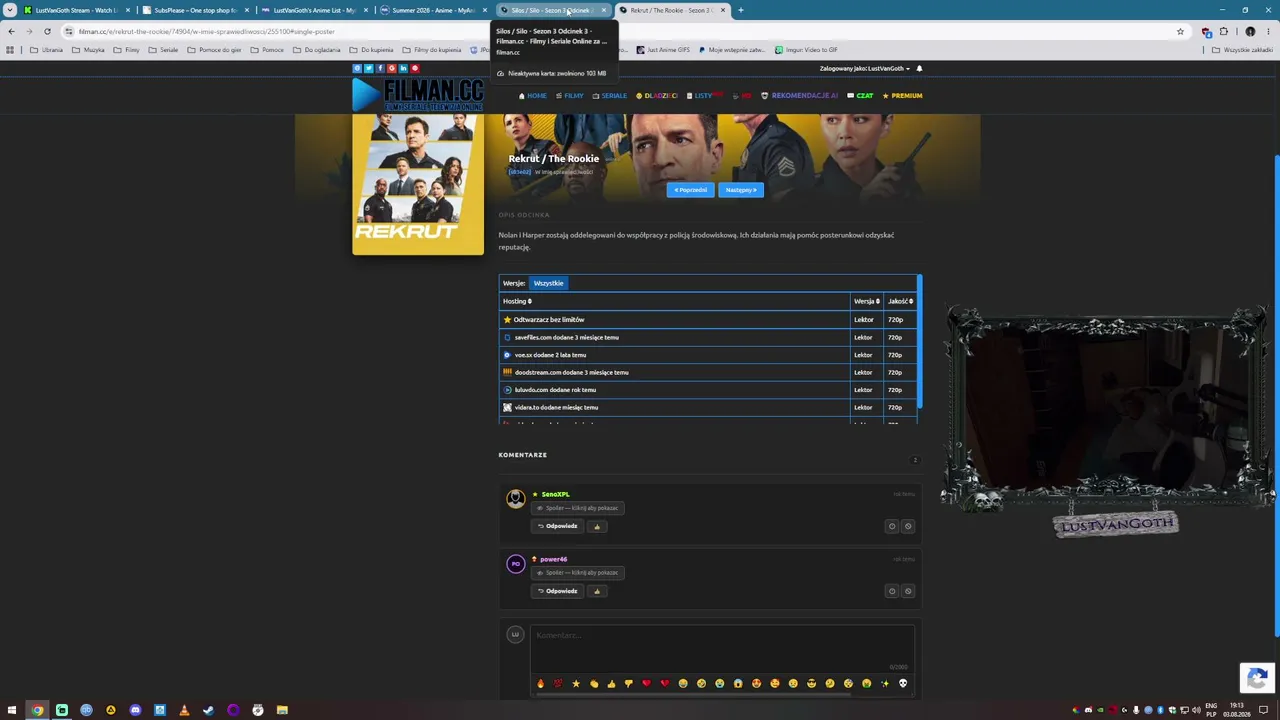Open REKOMENDACJE AI in the site menu
Viewport: 1280px width, 720px height.
point(800,96)
